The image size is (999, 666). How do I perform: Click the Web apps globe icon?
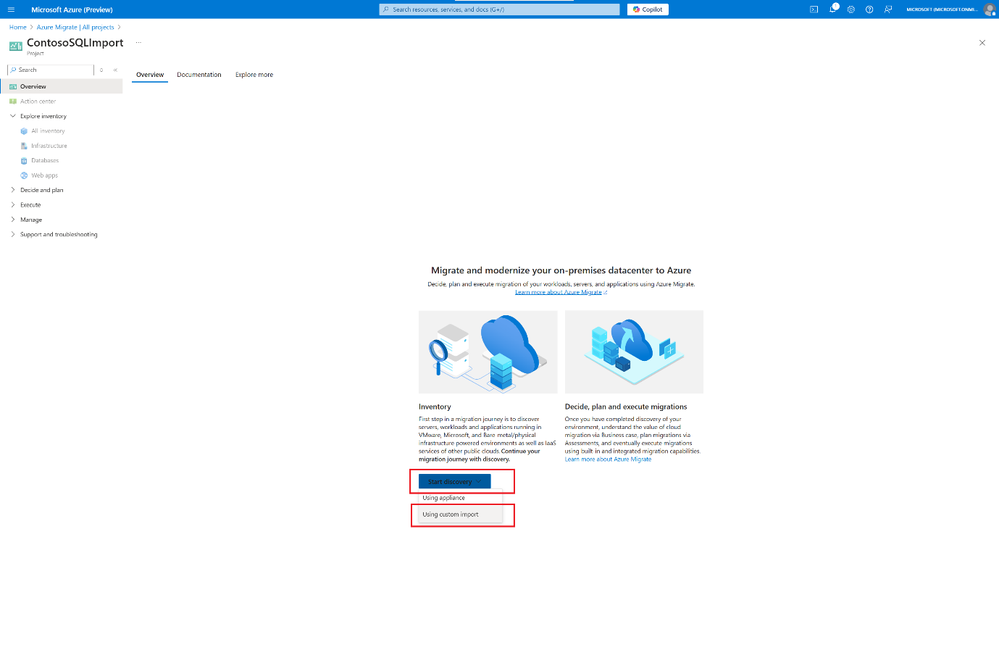(24, 175)
